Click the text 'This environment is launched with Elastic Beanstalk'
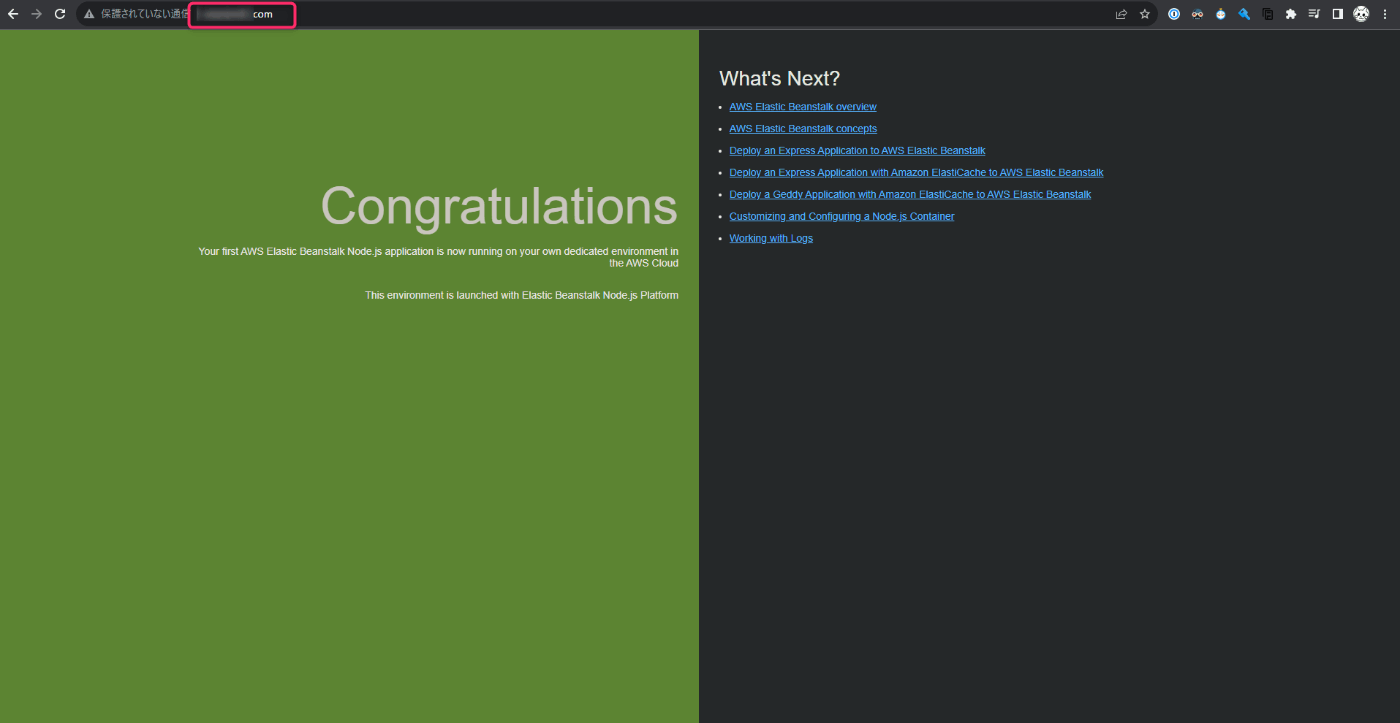The height and width of the screenshot is (723, 1400). tap(521, 295)
